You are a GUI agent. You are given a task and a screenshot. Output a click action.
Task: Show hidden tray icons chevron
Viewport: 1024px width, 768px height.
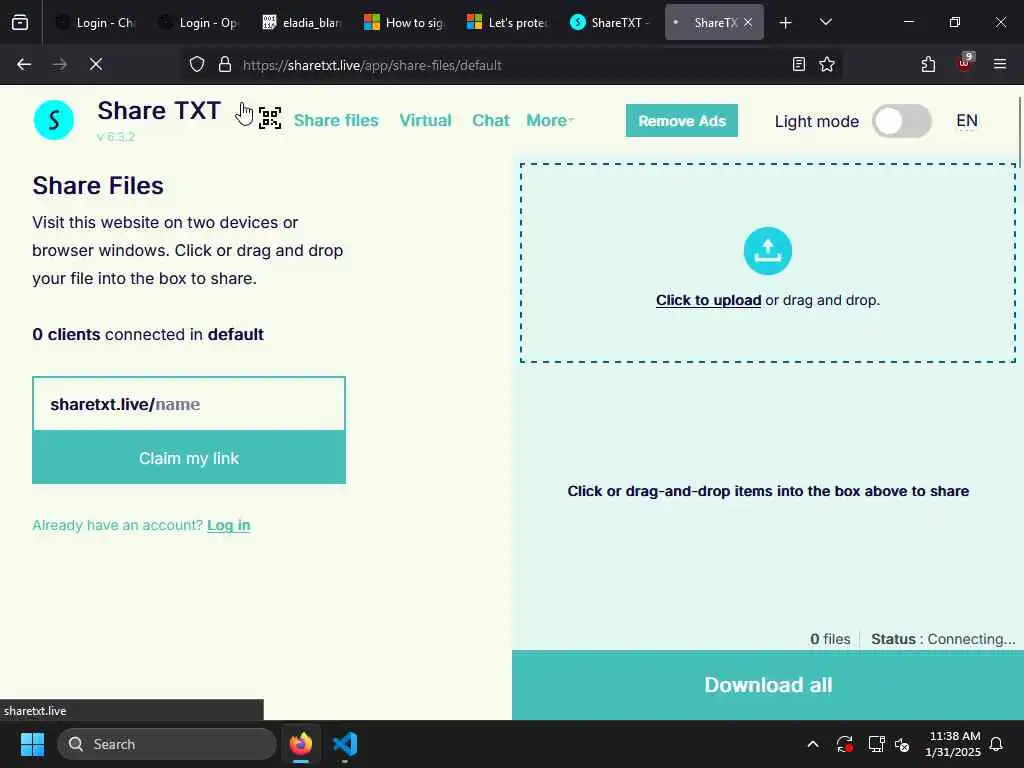[813, 744]
